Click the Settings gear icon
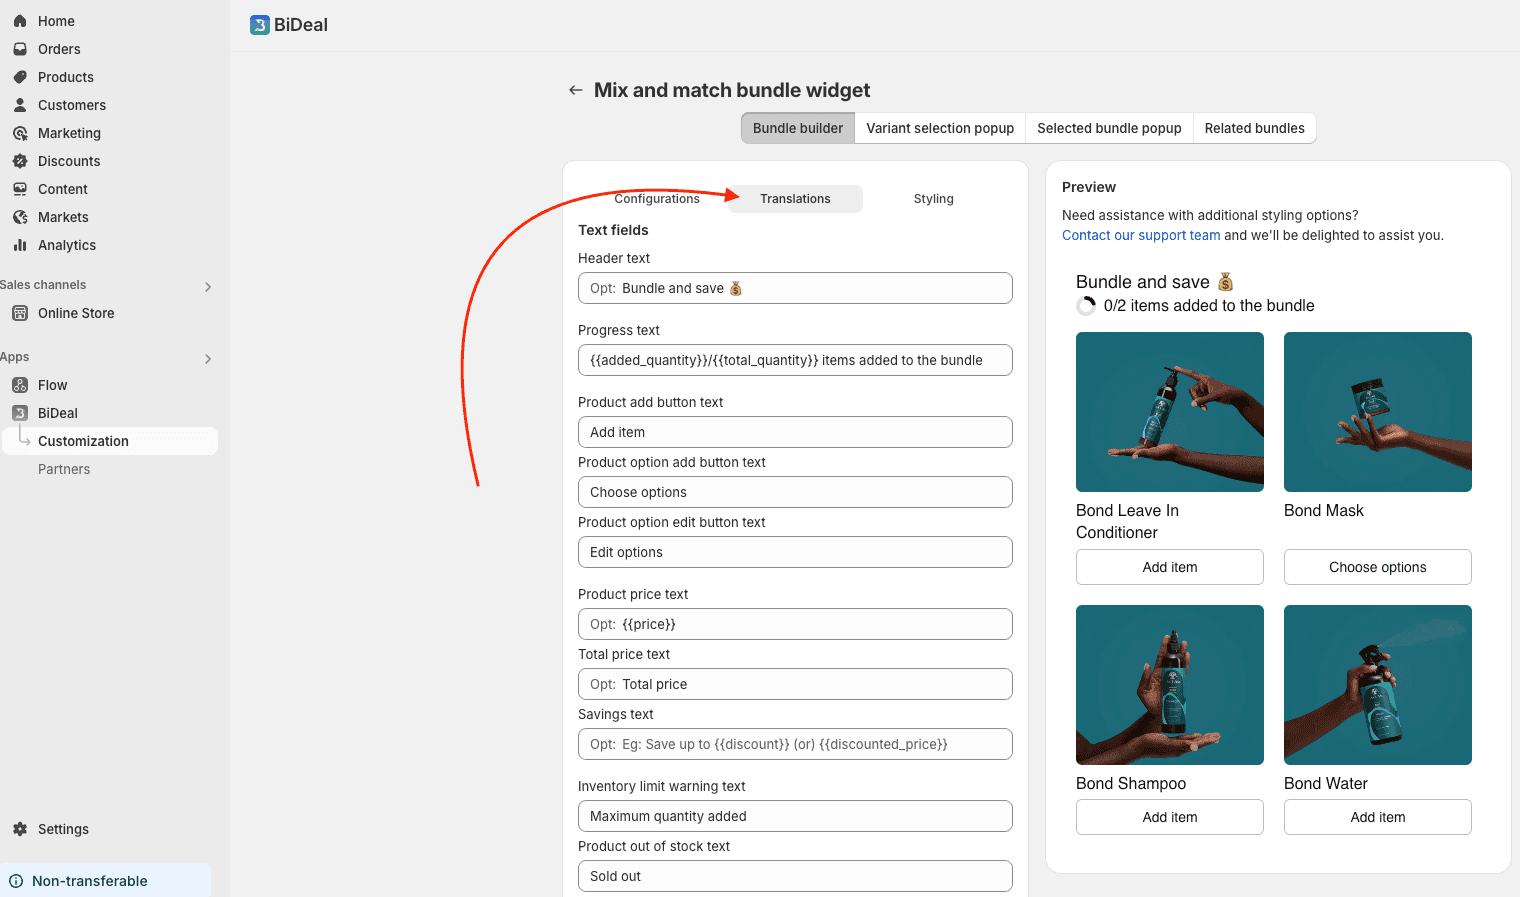The height and width of the screenshot is (897, 1520). 20,829
